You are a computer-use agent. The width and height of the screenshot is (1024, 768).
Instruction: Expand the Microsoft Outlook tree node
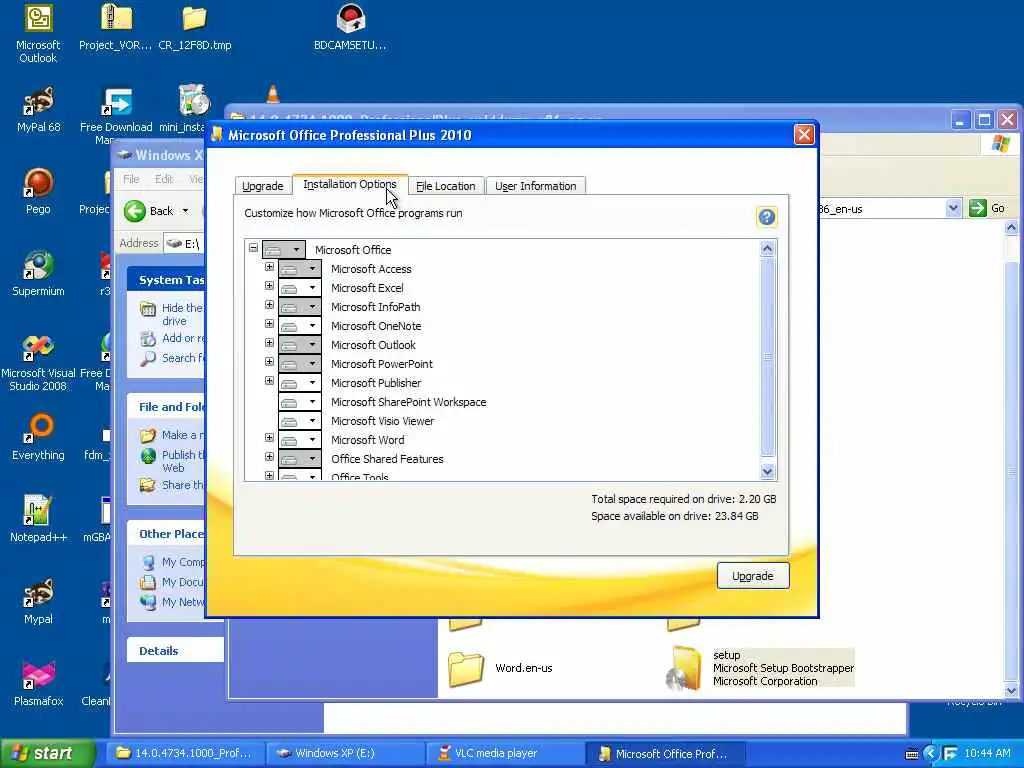269,343
